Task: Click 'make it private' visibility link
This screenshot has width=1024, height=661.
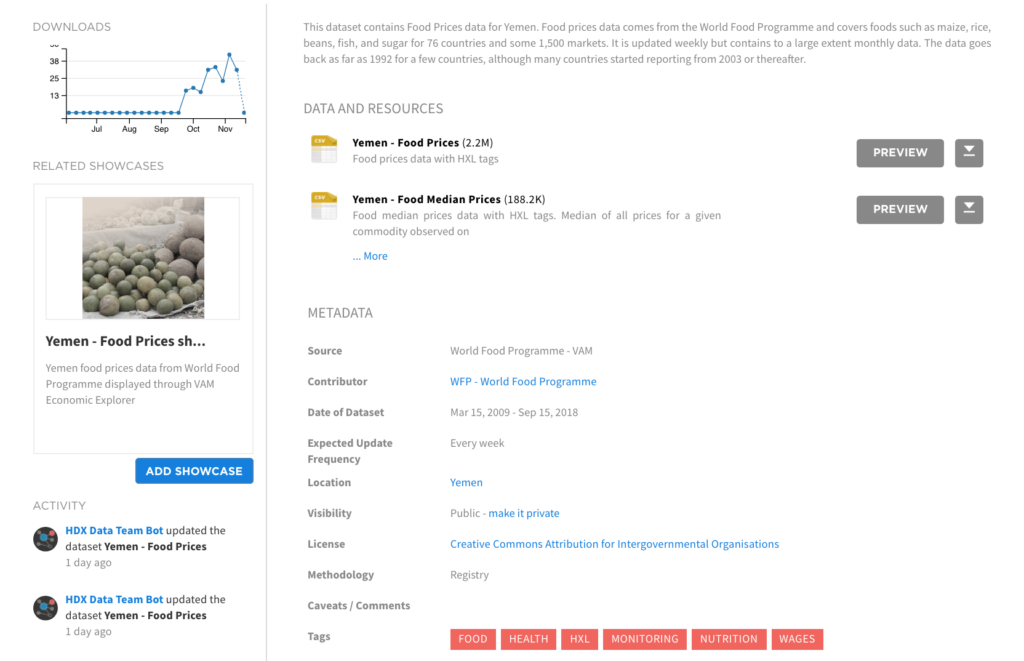Action: click(x=523, y=514)
